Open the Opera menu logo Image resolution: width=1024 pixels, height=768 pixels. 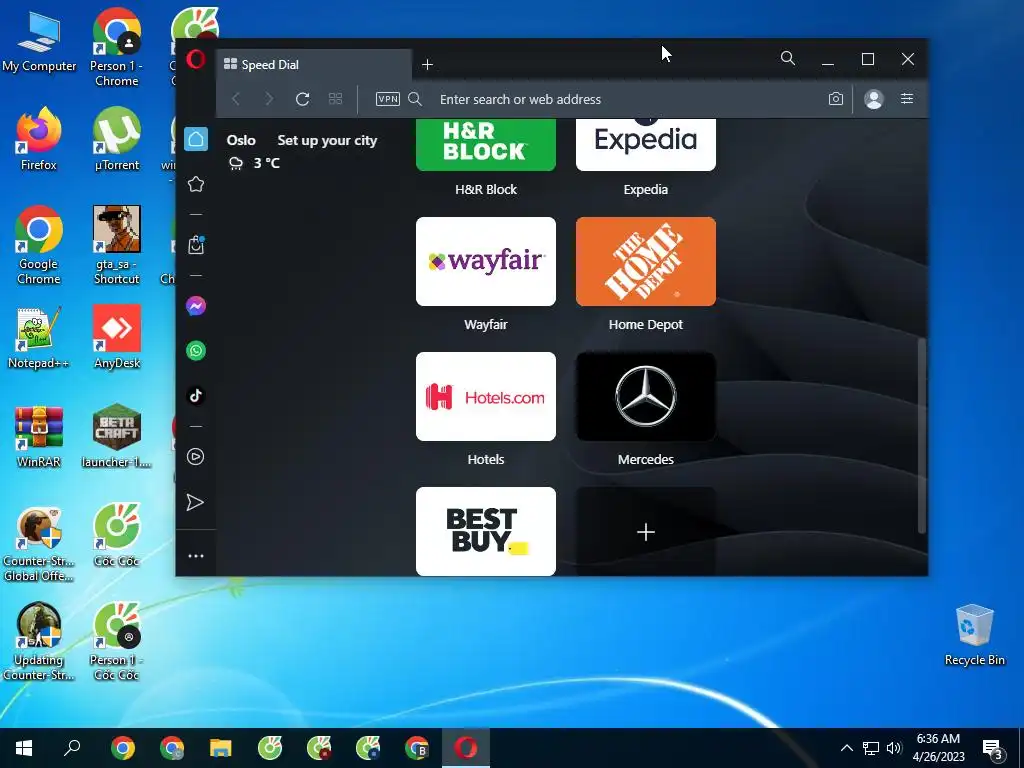[195, 59]
